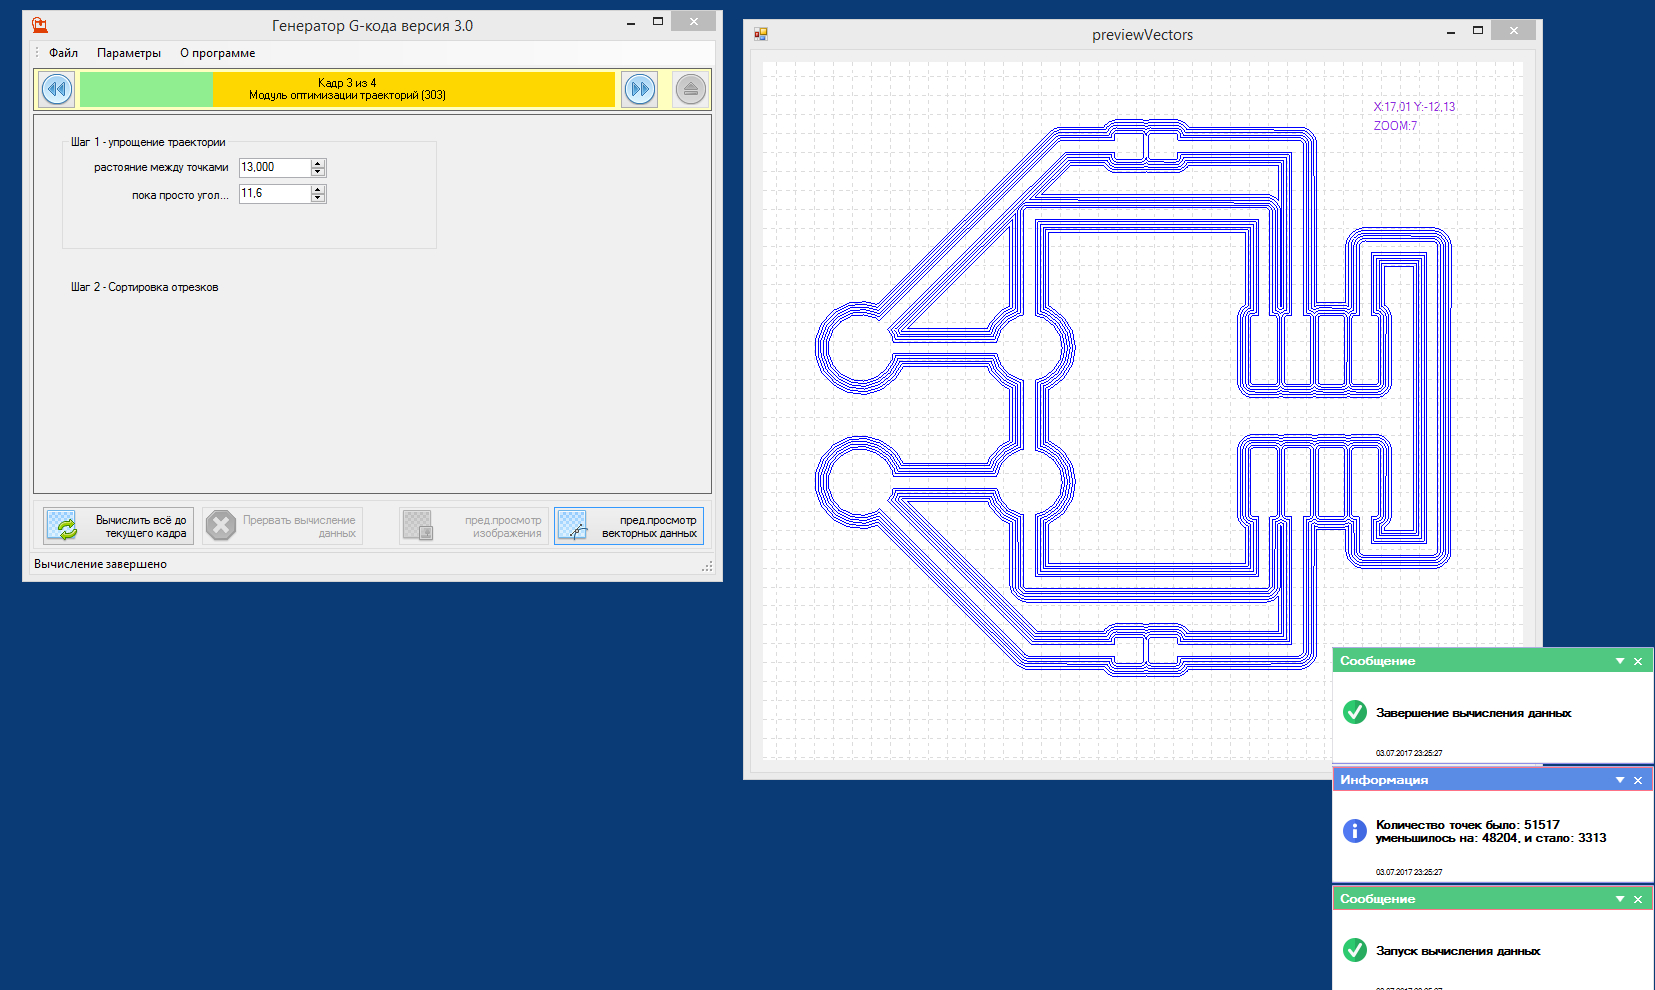Image resolution: width=1655 pixels, height=990 pixels.
Task: Click the blue info icon in the Информация notification
Action: click(x=1355, y=831)
